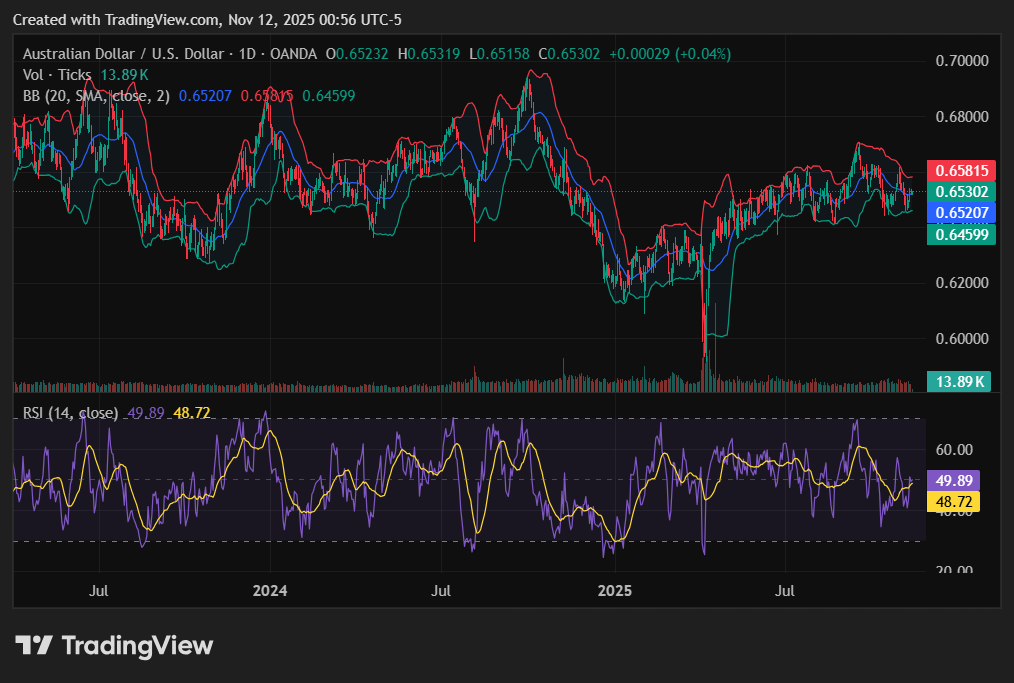Click the yellow 48.72 RSI axis tag

point(954,501)
